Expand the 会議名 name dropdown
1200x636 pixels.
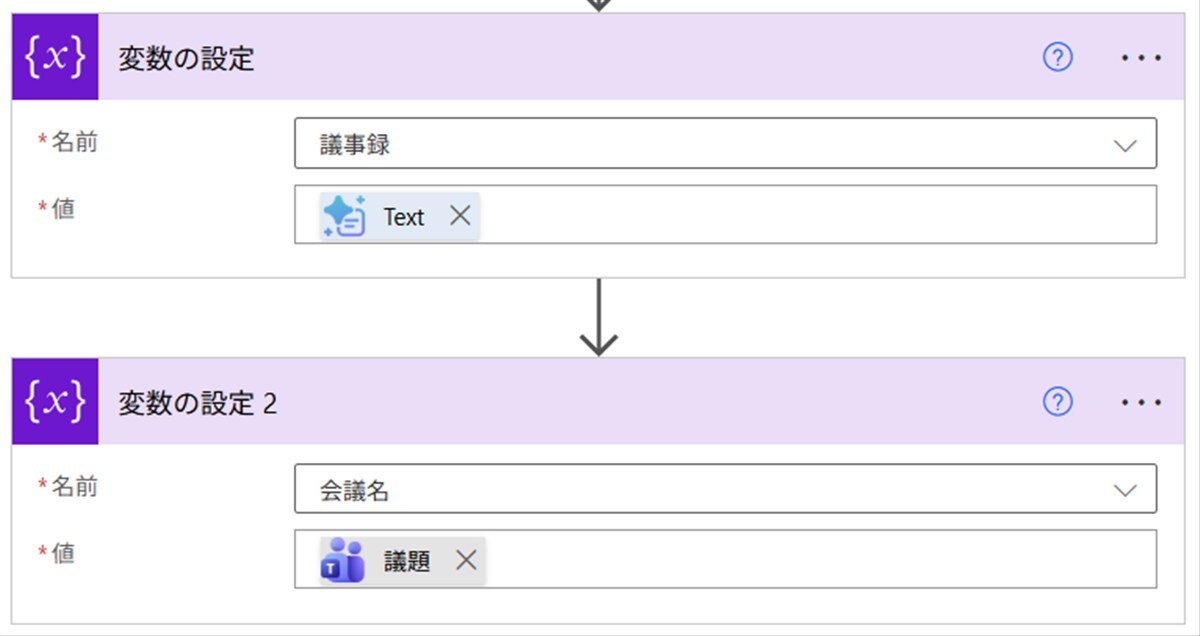(x=1125, y=490)
